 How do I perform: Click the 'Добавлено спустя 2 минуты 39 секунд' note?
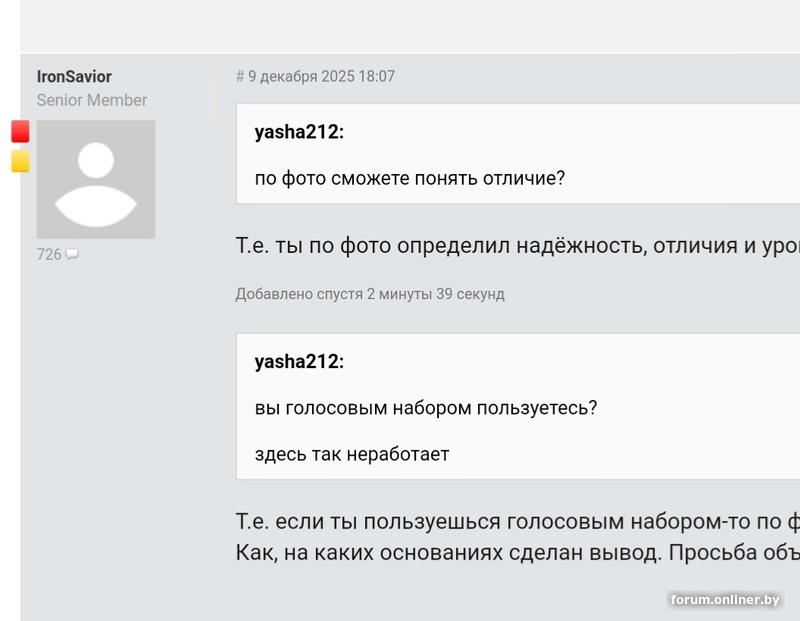(370, 294)
